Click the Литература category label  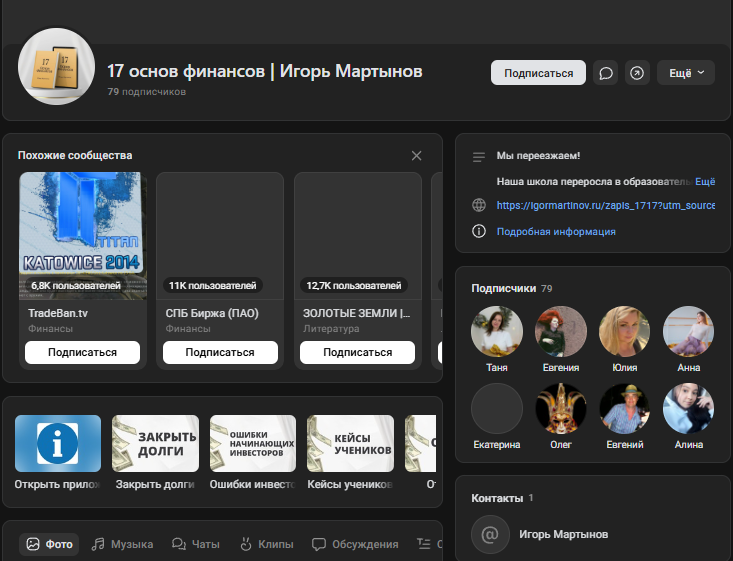tap(331, 329)
